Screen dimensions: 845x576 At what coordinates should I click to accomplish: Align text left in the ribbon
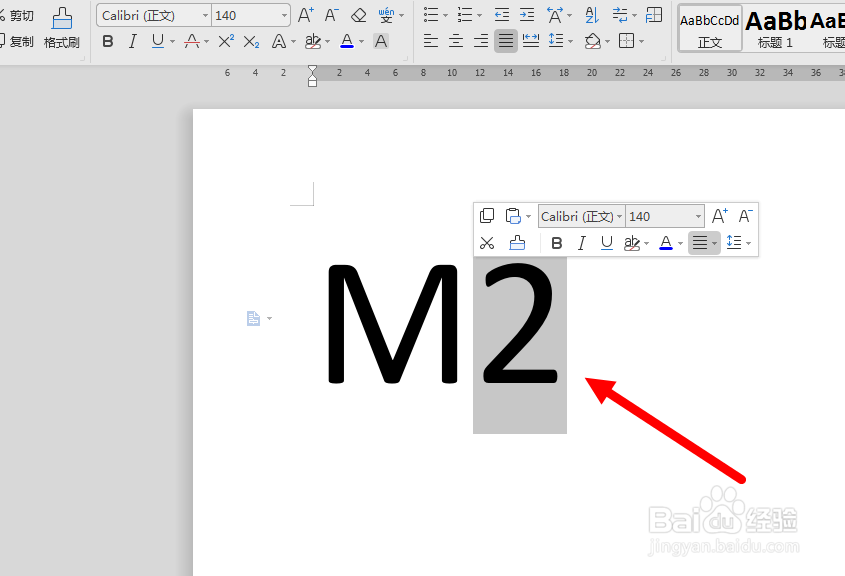(x=431, y=41)
